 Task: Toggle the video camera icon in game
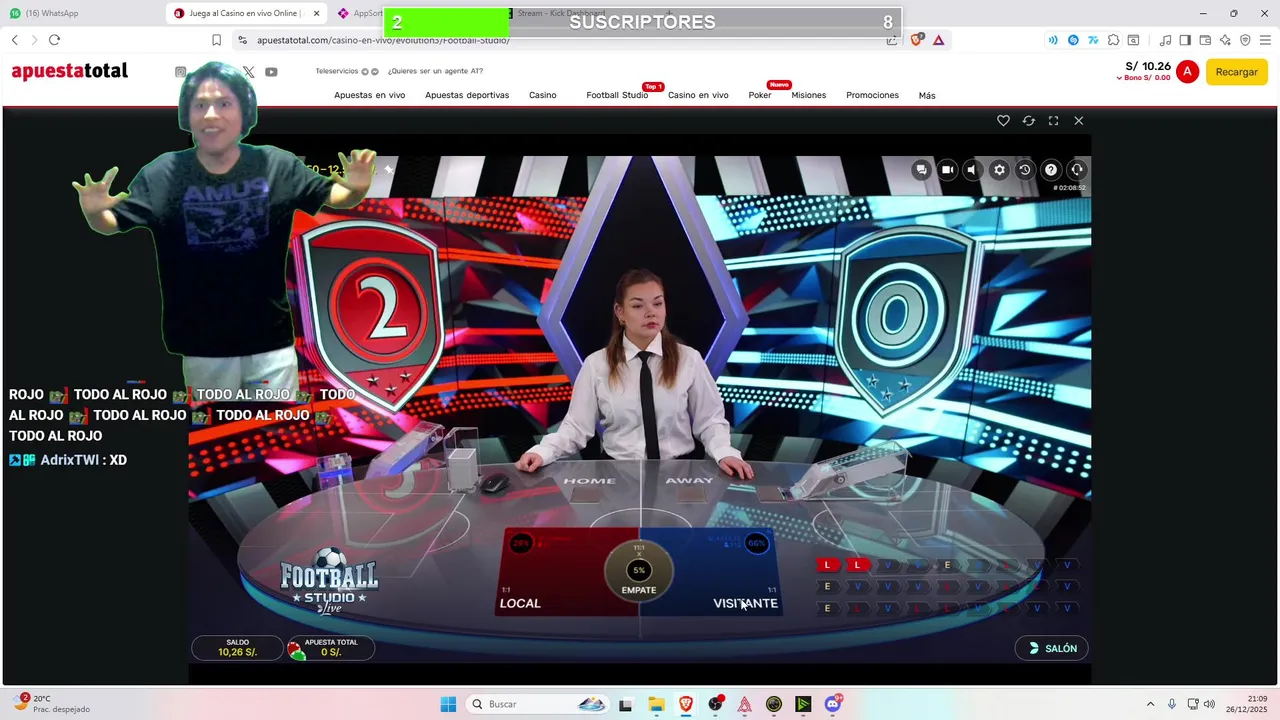947,170
